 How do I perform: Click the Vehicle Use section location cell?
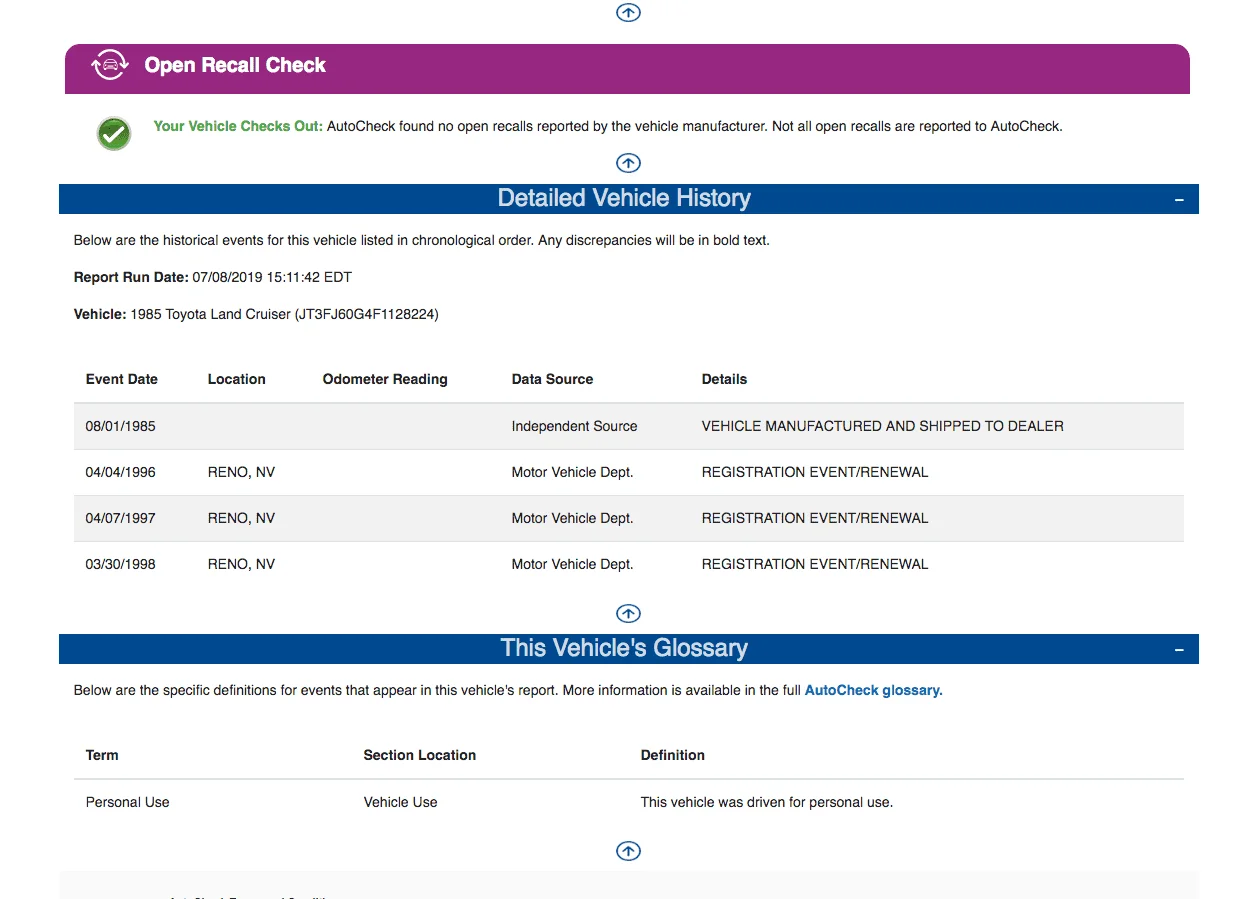point(401,802)
